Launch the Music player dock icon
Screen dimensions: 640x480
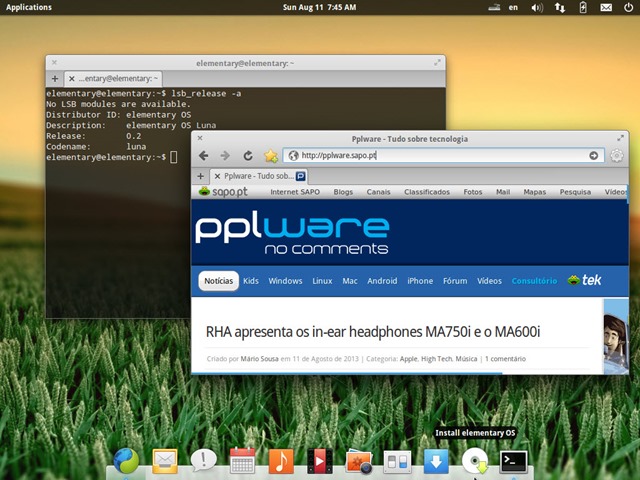pyautogui.click(x=281, y=461)
